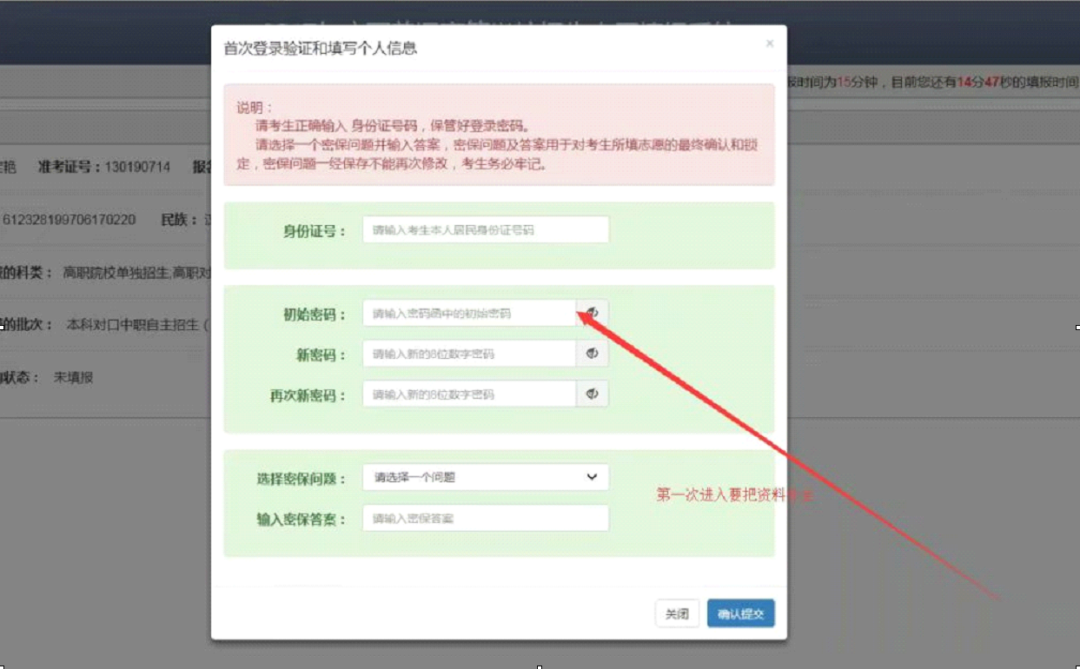The height and width of the screenshot is (669, 1080).
Task: Select the 新密码 input box
Action: tap(469, 354)
